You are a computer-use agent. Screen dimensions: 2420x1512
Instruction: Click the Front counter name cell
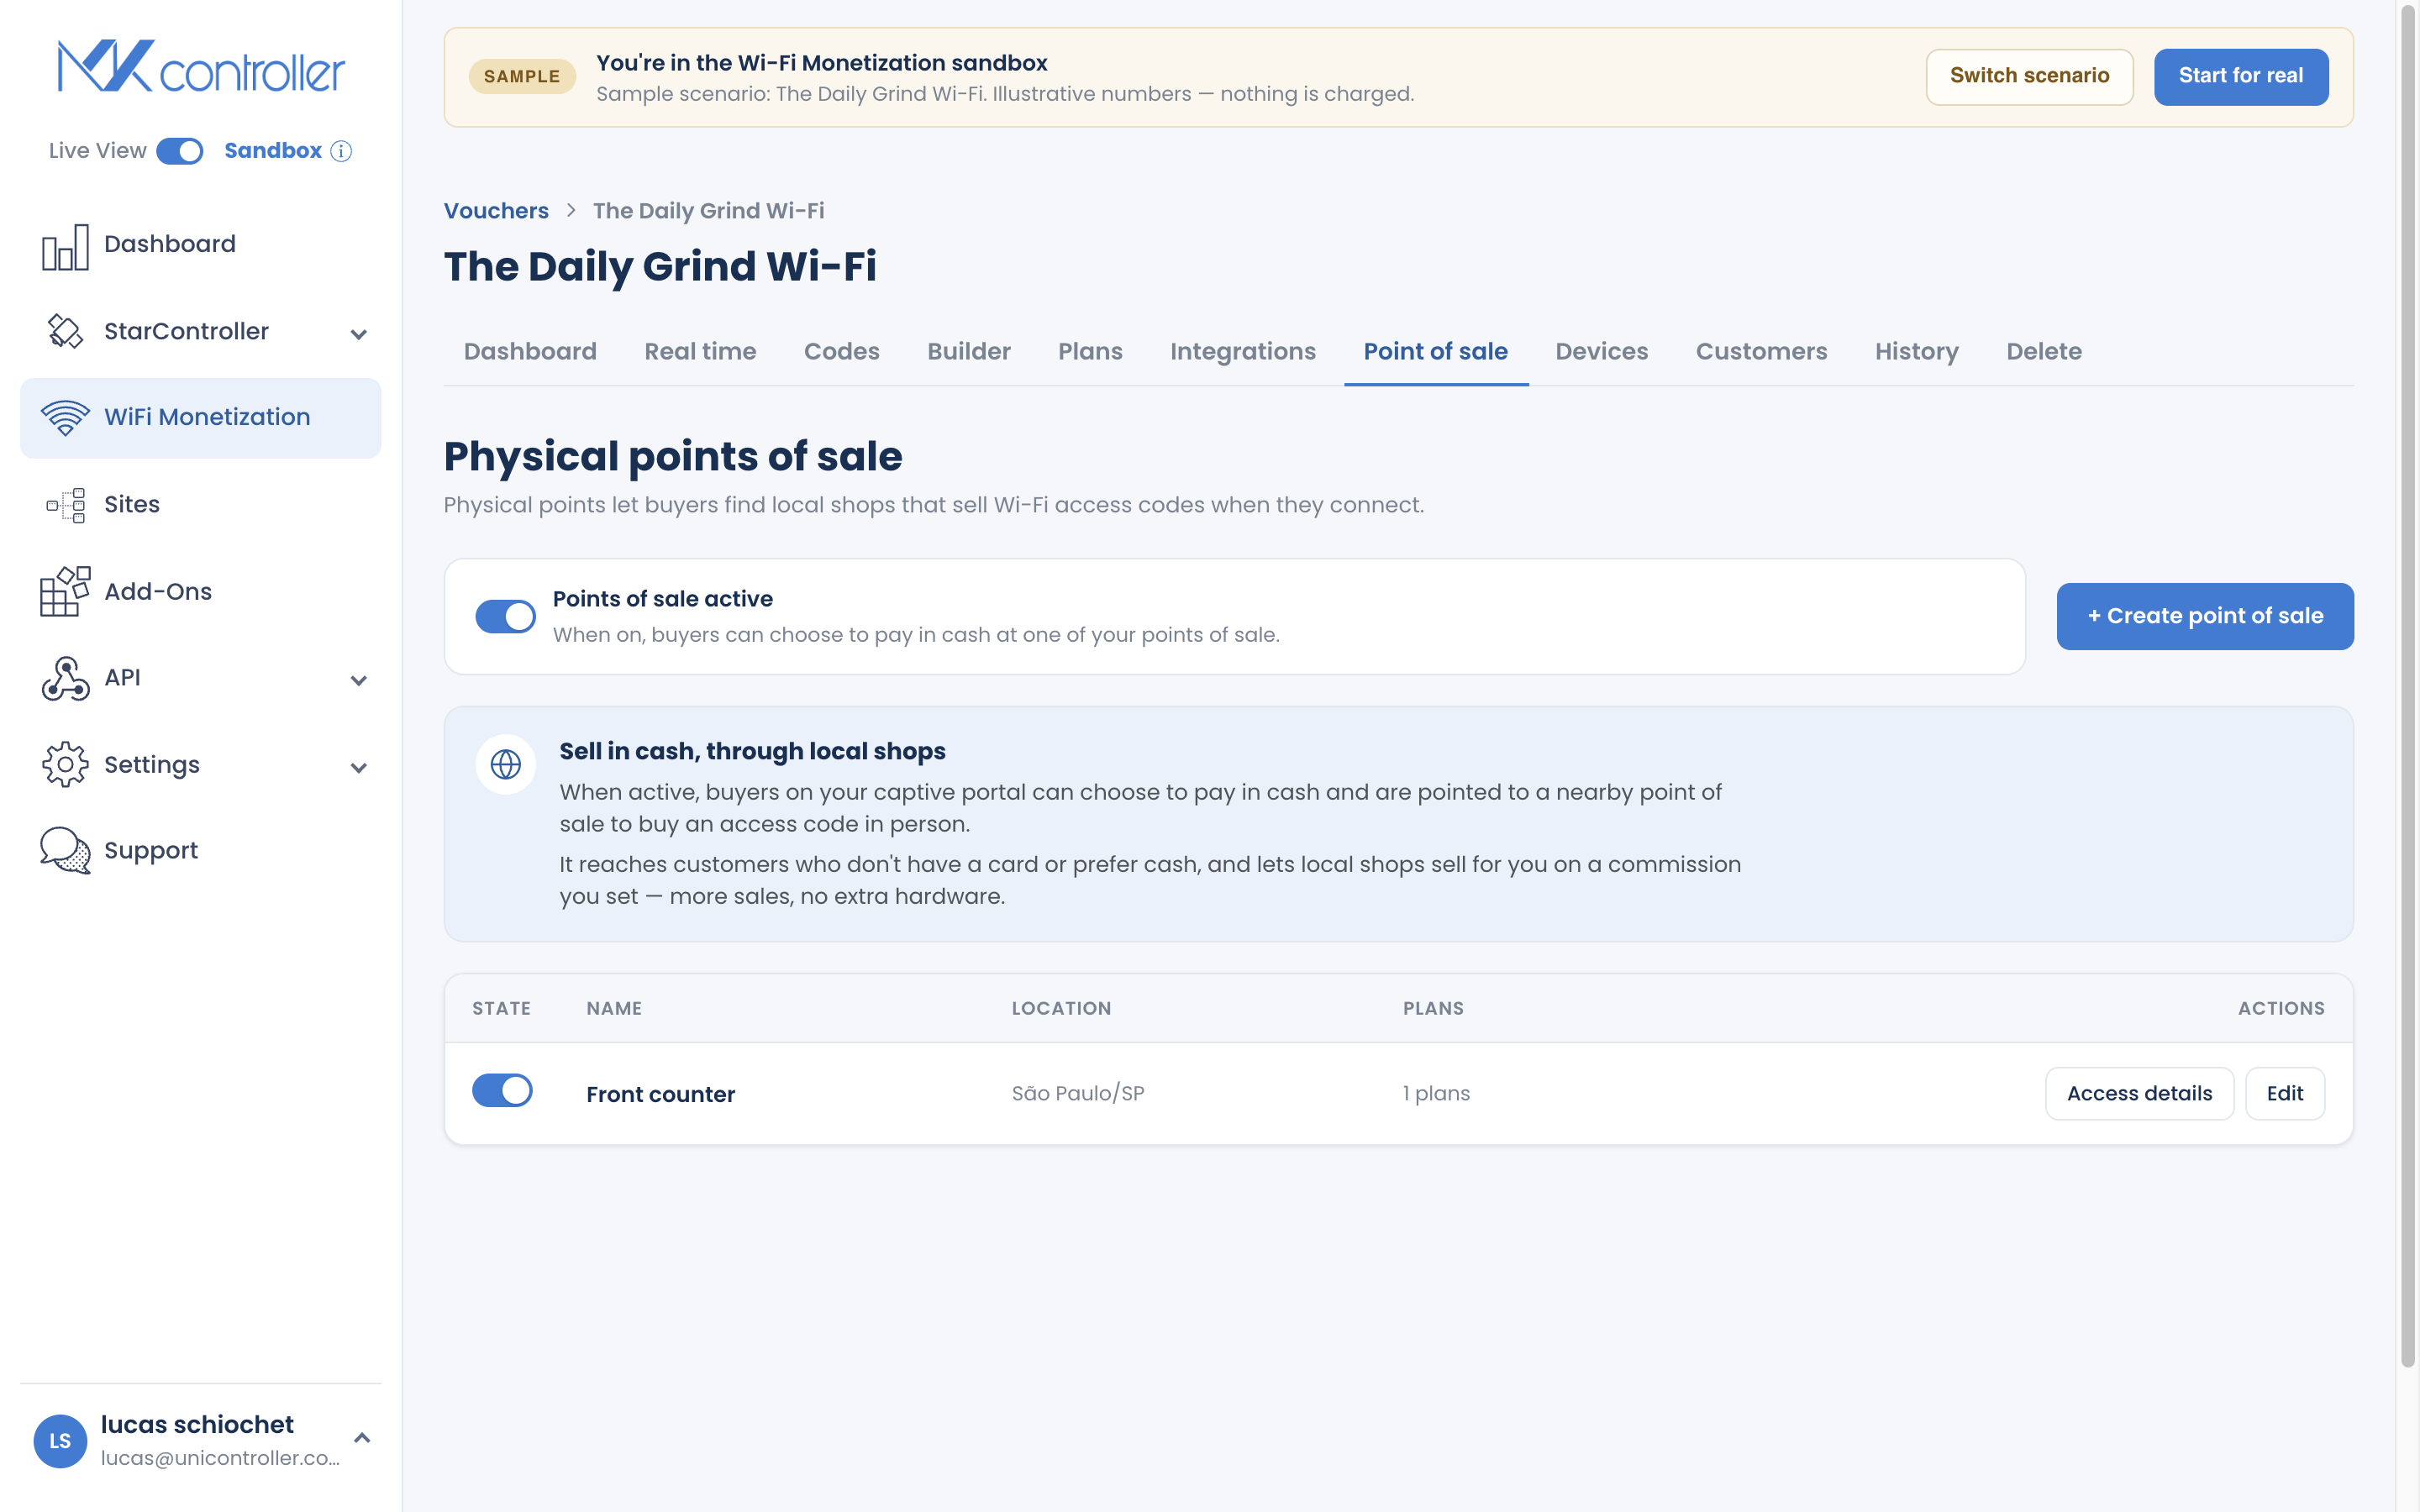coord(660,1094)
